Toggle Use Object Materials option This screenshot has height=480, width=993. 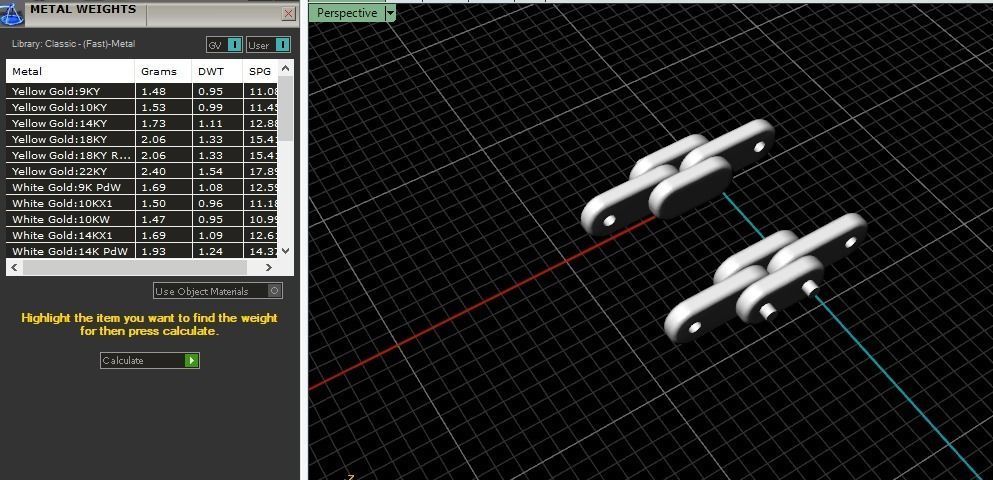point(218,291)
